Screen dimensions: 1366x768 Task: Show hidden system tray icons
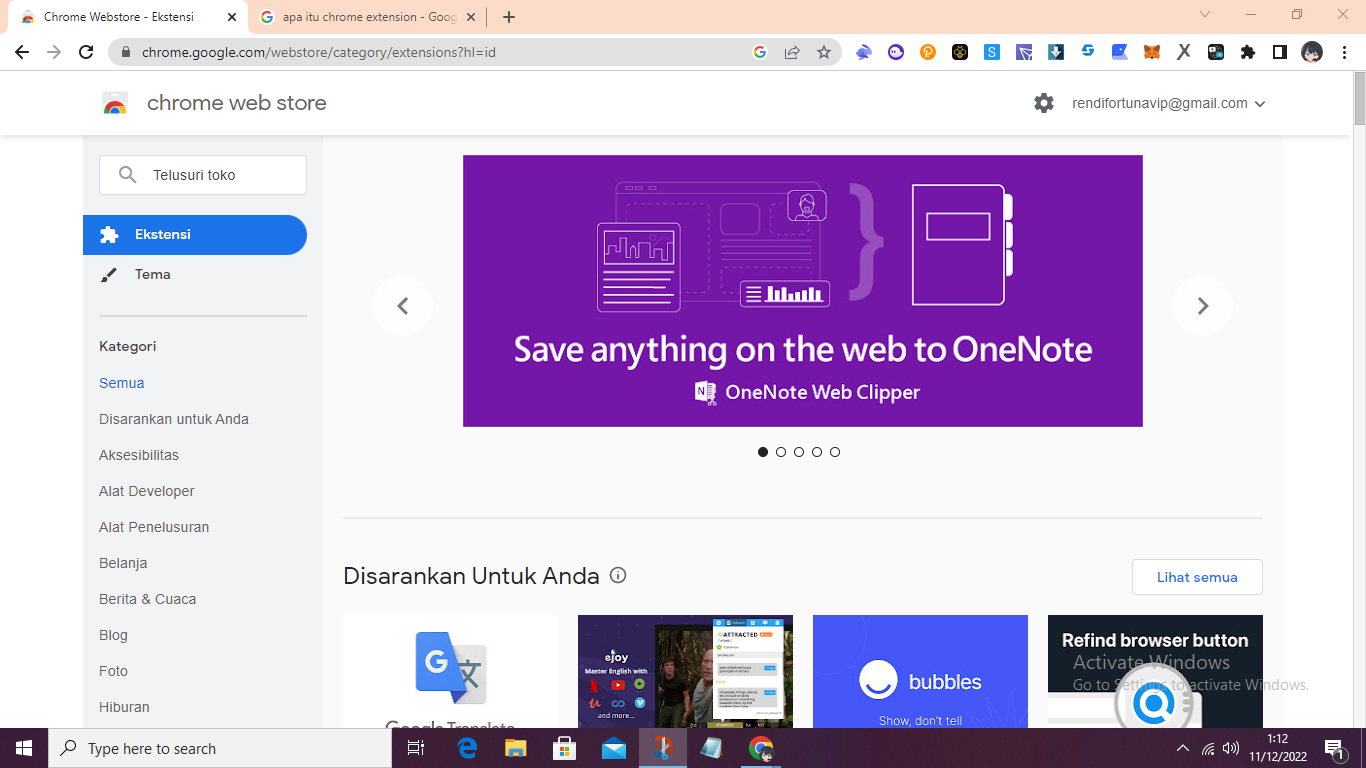coord(1183,748)
